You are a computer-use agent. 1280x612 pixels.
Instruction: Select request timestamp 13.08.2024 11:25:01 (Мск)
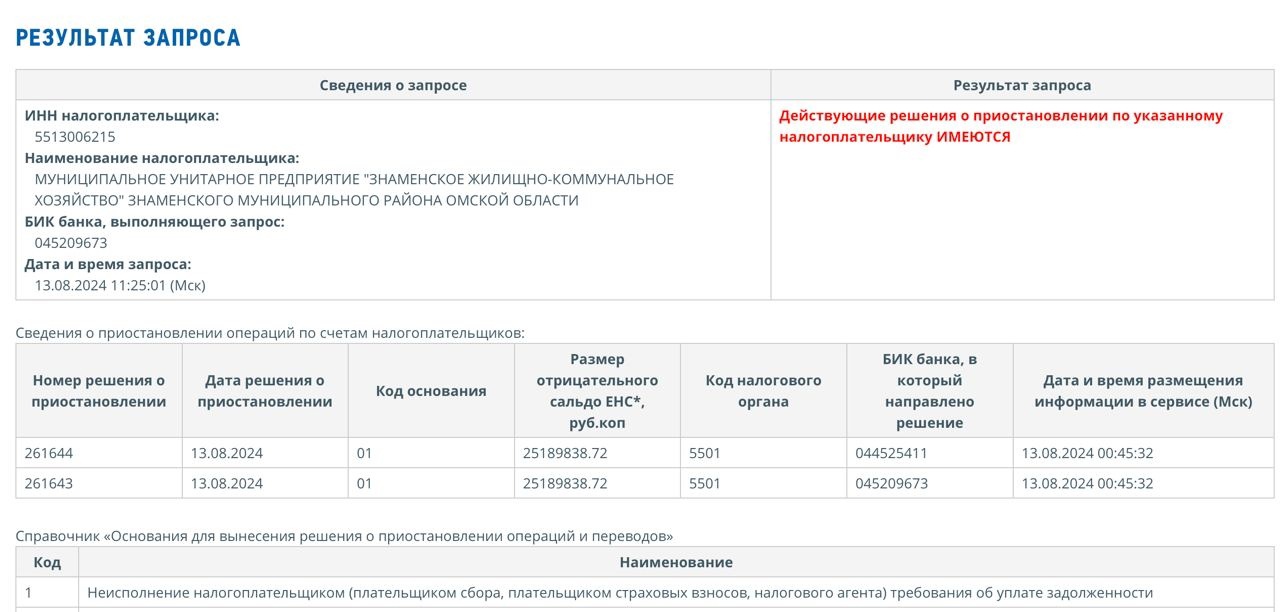120,285
